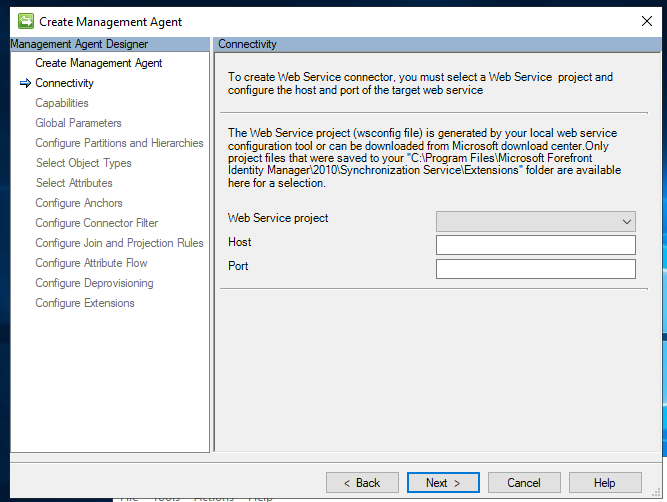Open Configure Extensions step

(x=85, y=303)
